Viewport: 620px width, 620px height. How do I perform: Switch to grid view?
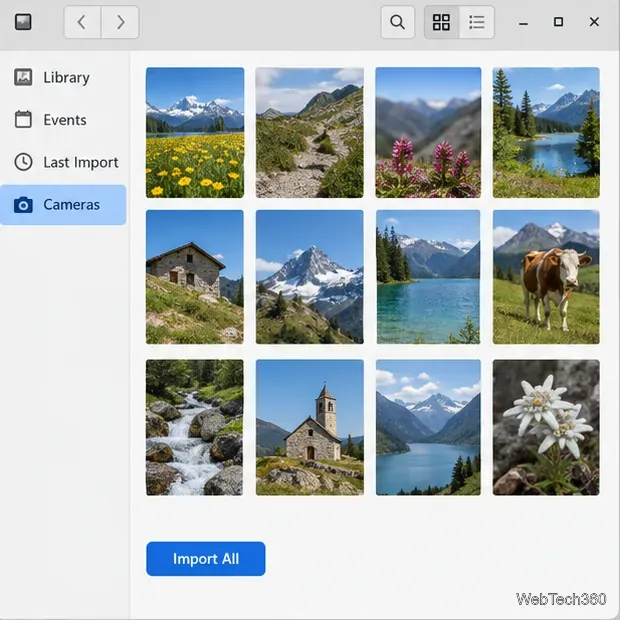(441, 22)
